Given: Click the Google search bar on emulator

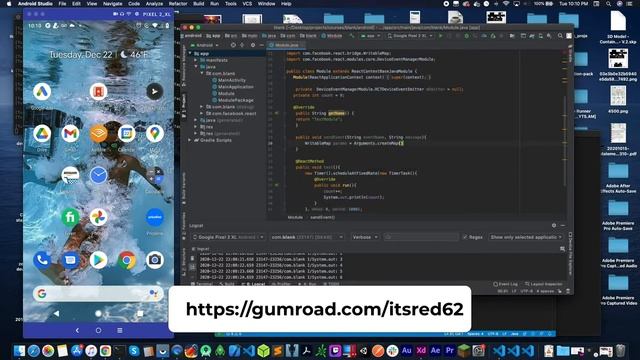Looking at the screenshot, I should click(x=98, y=293).
